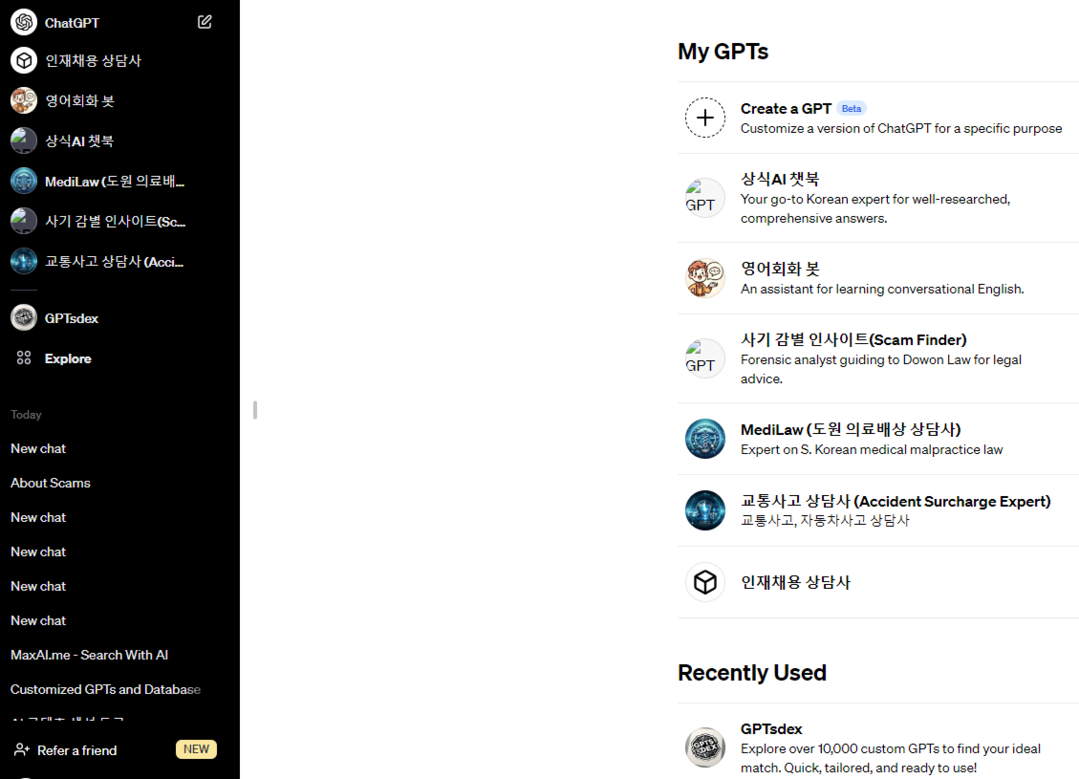1079x779 pixels.
Task: Open 영어회화 봇 from the sidebar list
Action: (80, 100)
